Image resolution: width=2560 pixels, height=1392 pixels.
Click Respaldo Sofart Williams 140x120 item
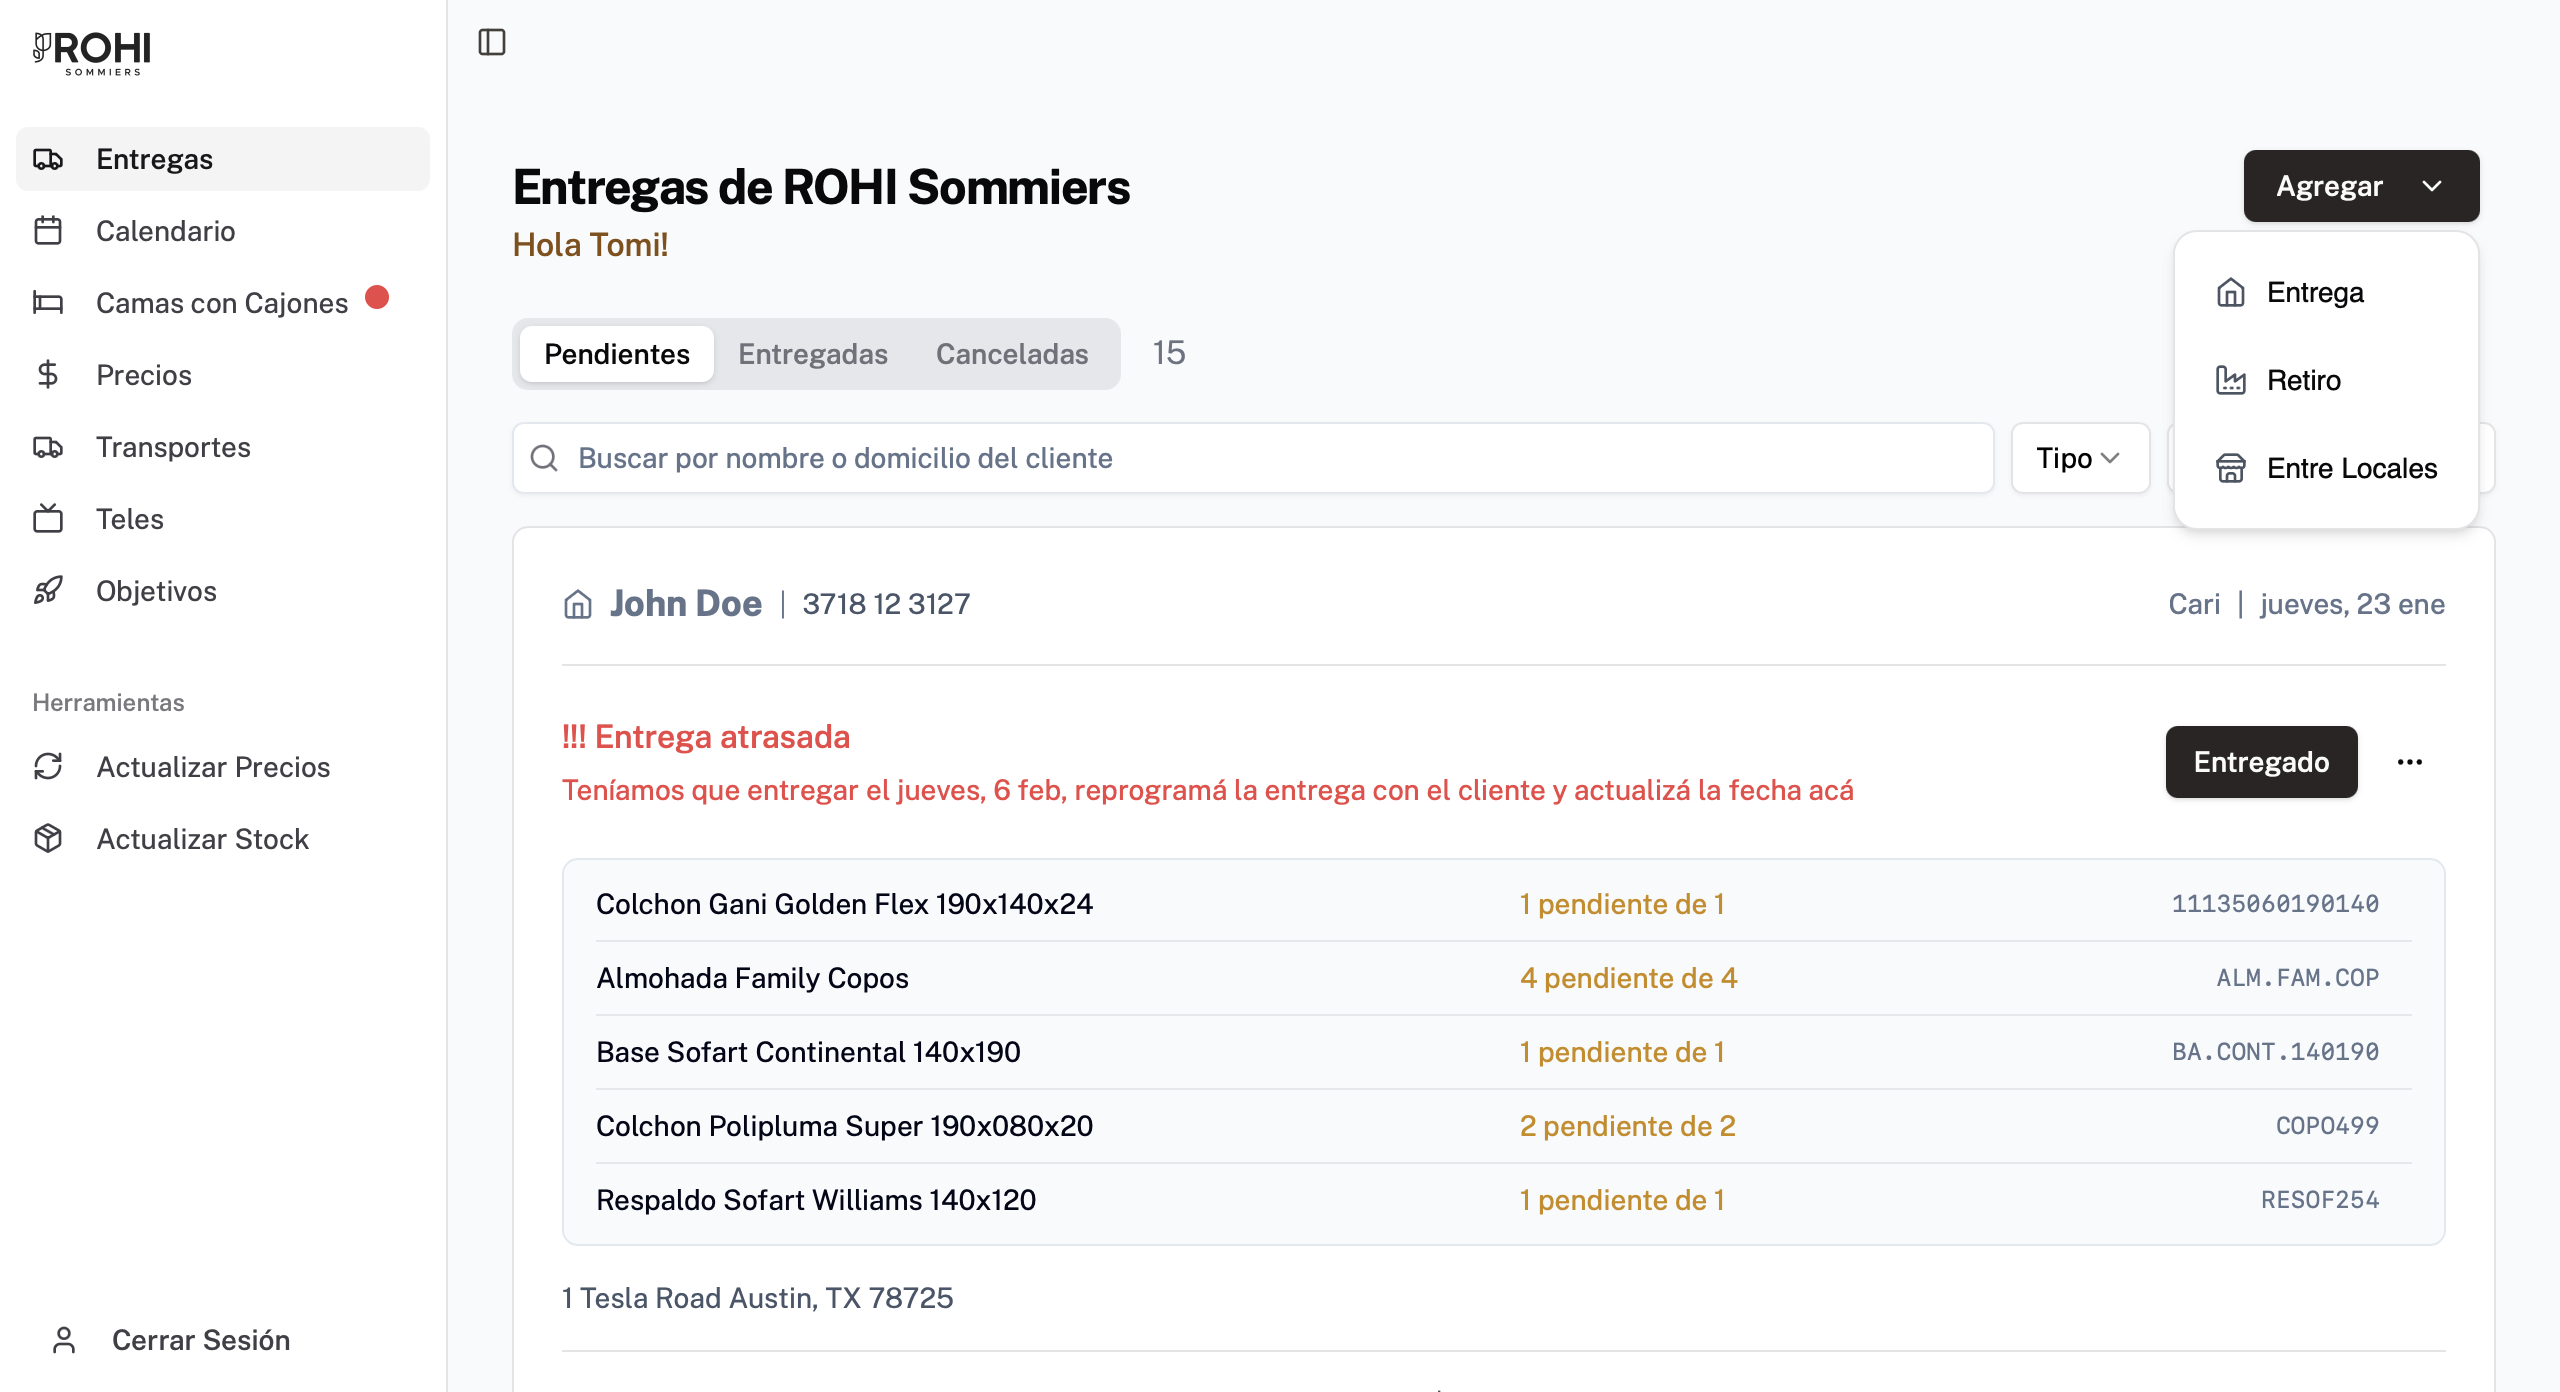[x=816, y=1200]
